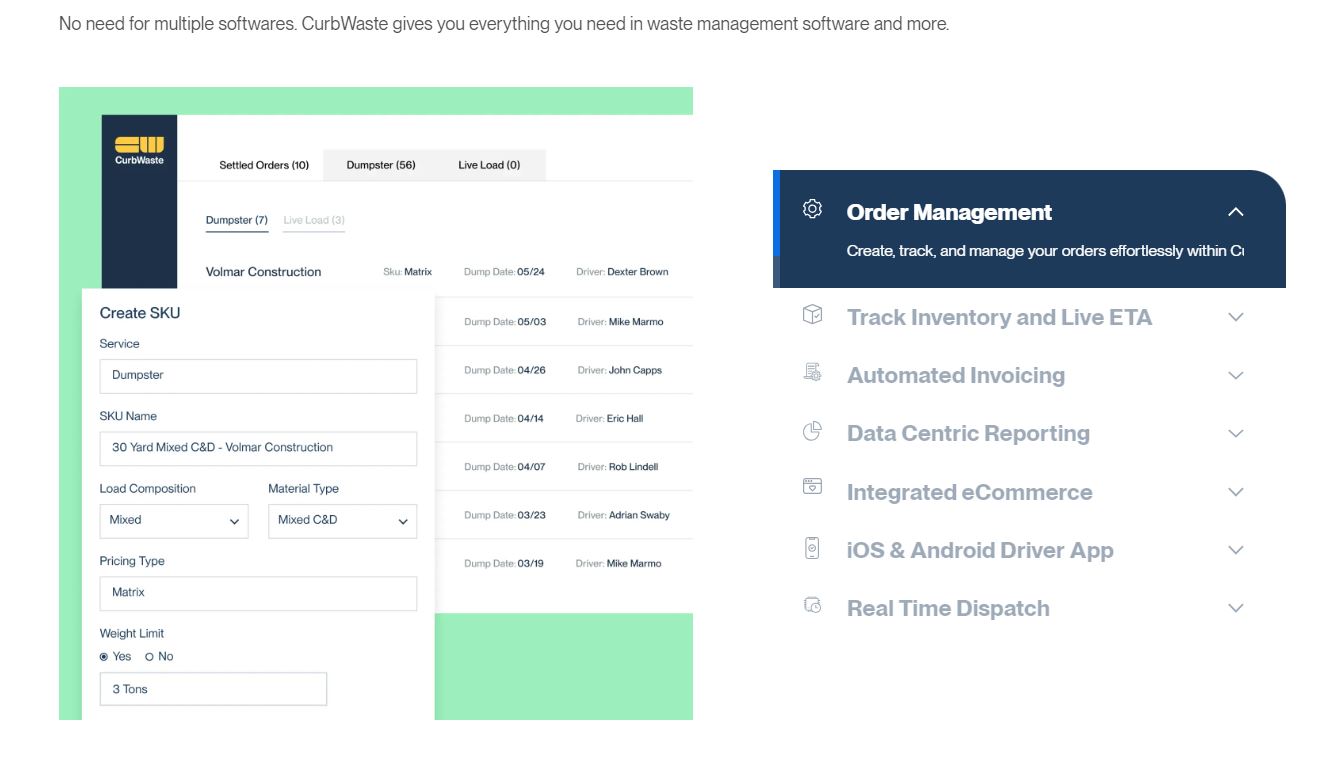
Task: Expand the iOS & Android Driver App chevron
Action: click(1236, 550)
